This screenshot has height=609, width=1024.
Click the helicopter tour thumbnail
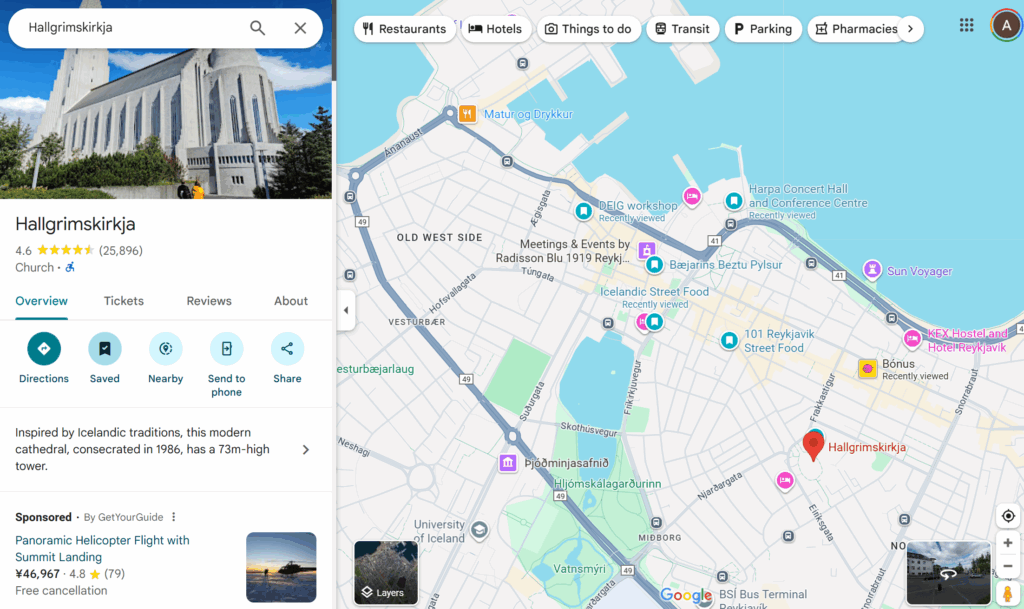(x=281, y=567)
